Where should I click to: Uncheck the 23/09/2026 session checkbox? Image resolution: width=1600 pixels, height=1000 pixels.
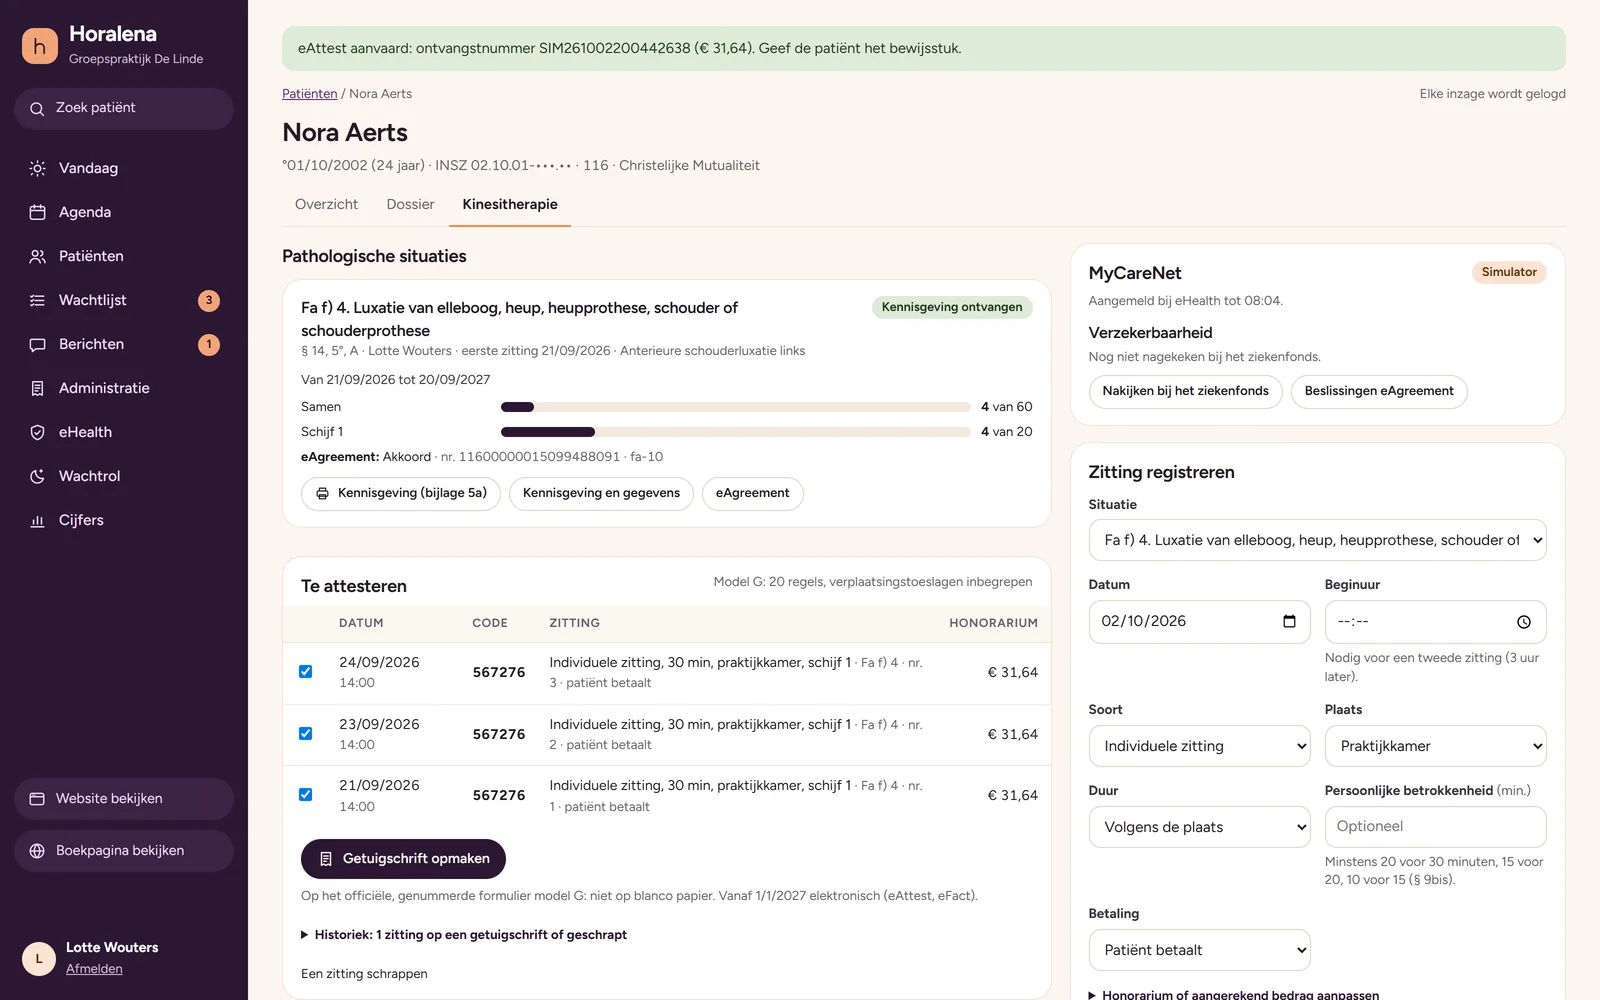tap(306, 734)
